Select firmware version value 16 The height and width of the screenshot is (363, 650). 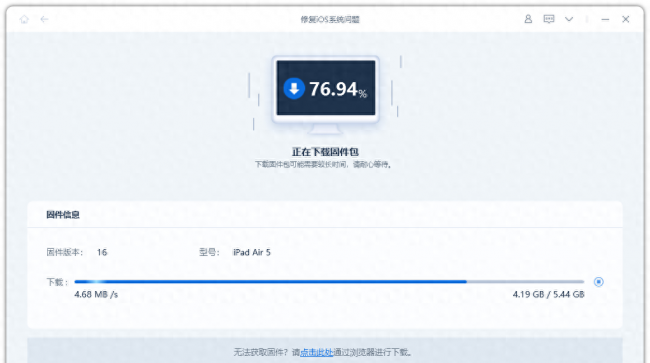tap(102, 252)
